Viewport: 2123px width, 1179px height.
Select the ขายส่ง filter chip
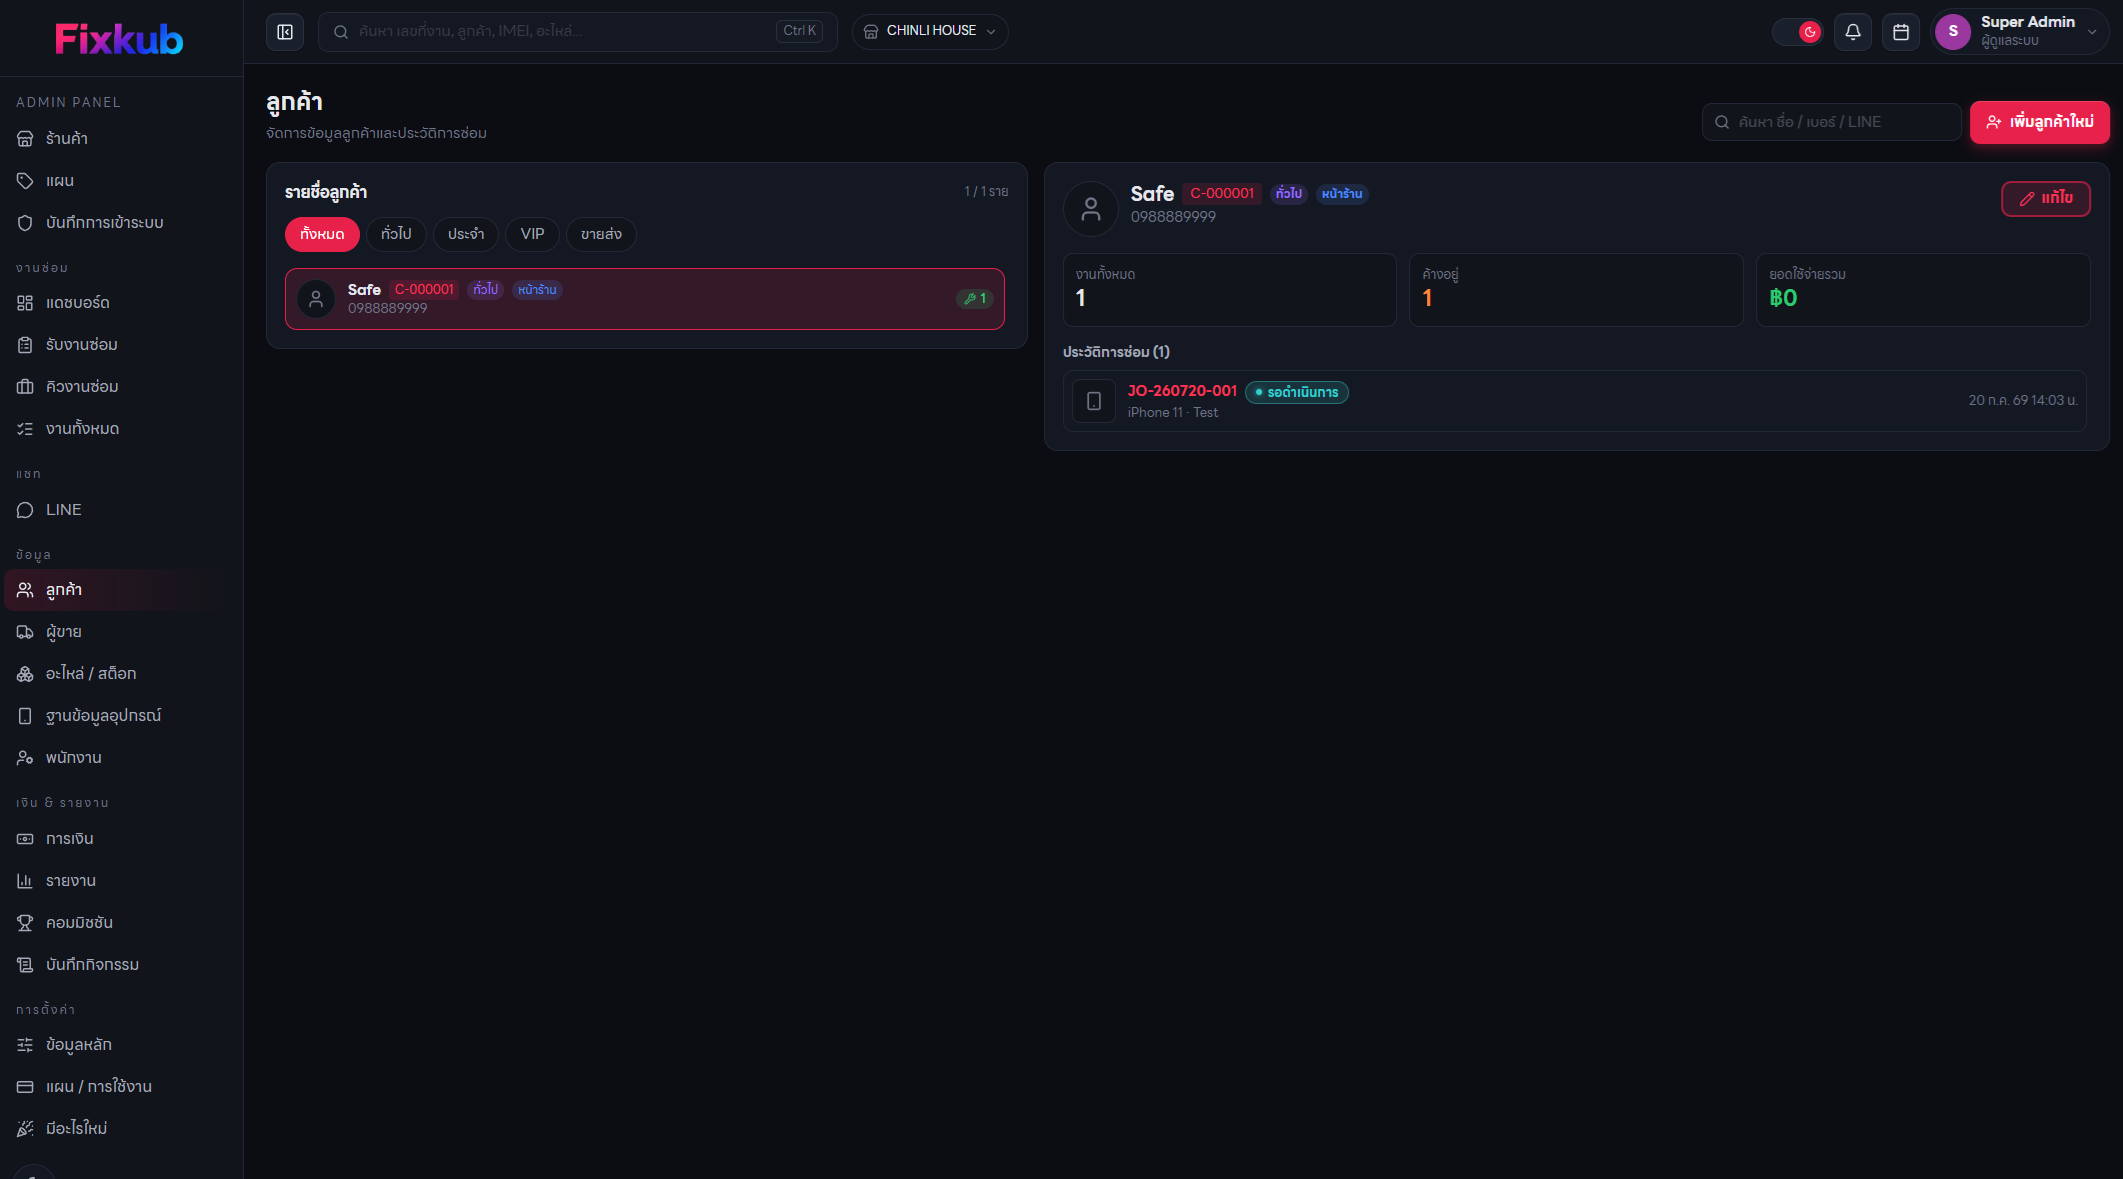601,234
